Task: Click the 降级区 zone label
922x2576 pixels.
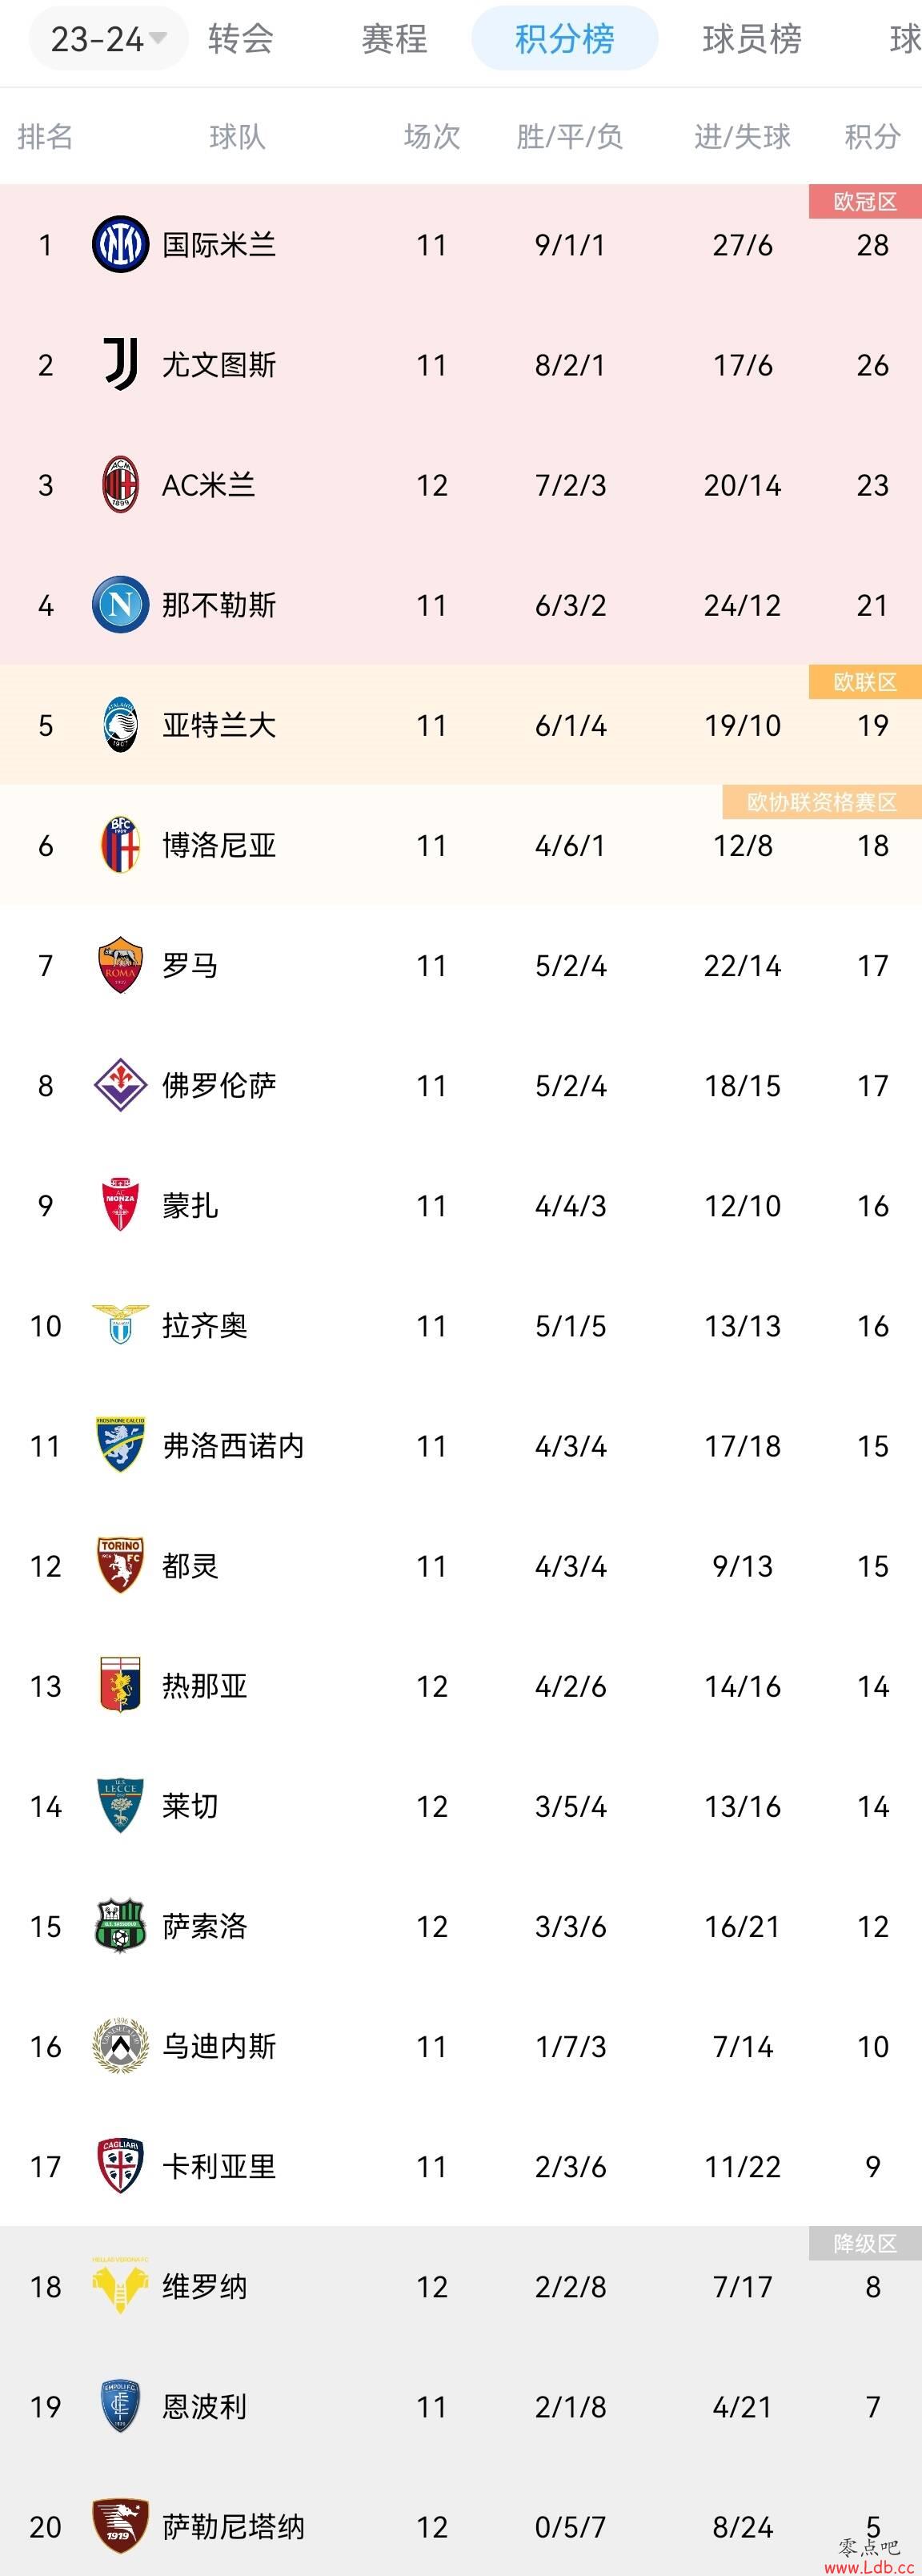Action: click(865, 2244)
